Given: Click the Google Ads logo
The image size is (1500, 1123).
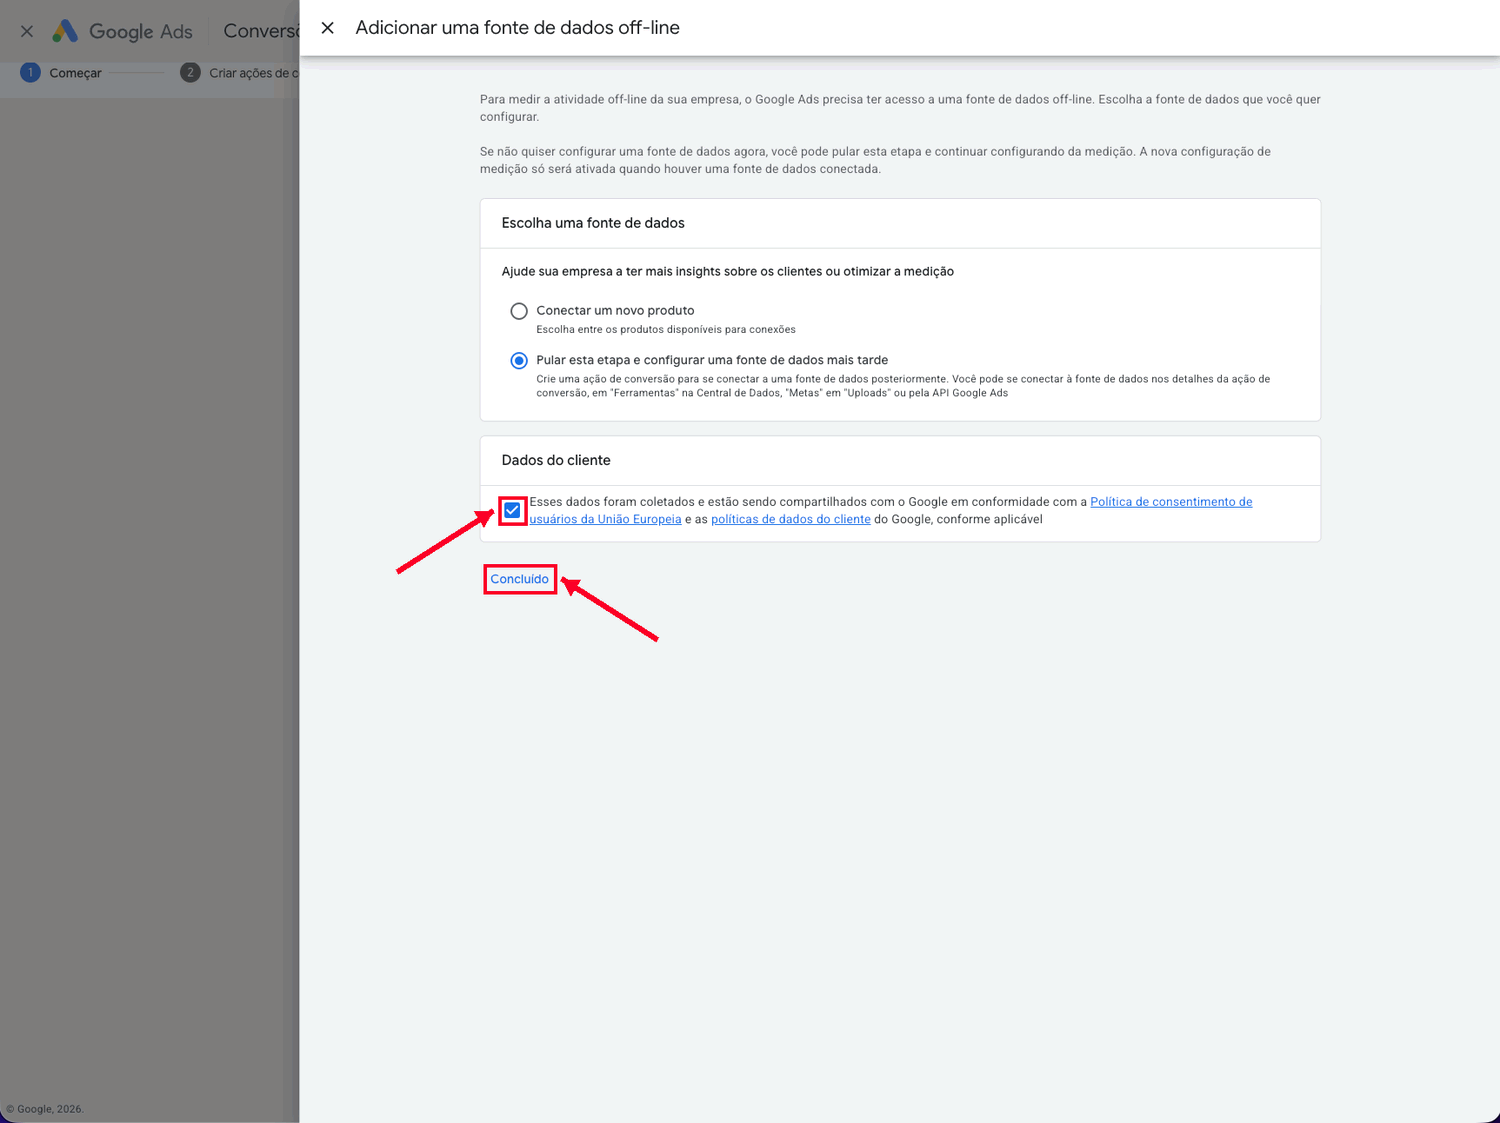Looking at the screenshot, I should point(122,31).
